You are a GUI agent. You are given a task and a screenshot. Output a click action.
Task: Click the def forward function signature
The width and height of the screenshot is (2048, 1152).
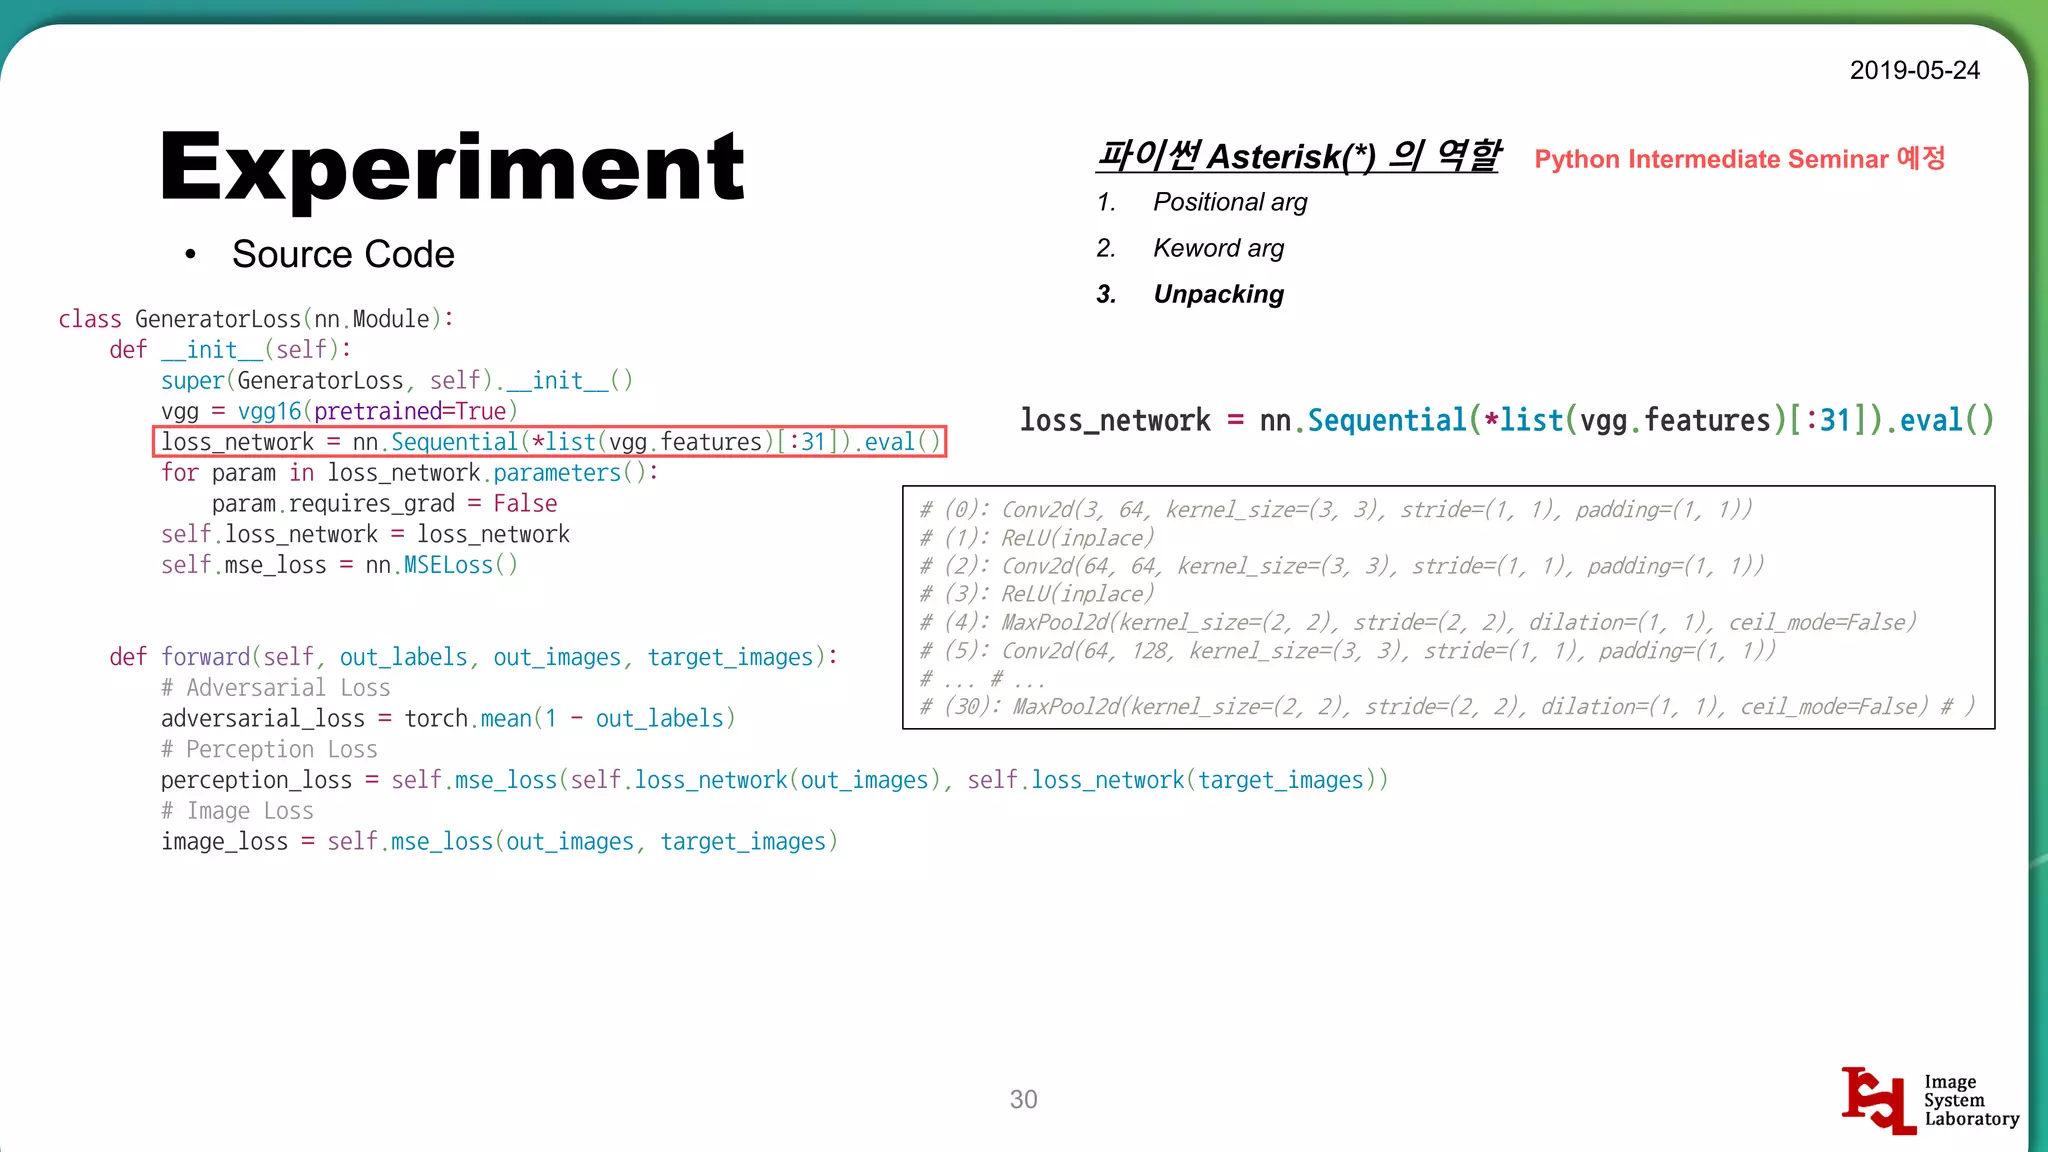[x=473, y=657]
